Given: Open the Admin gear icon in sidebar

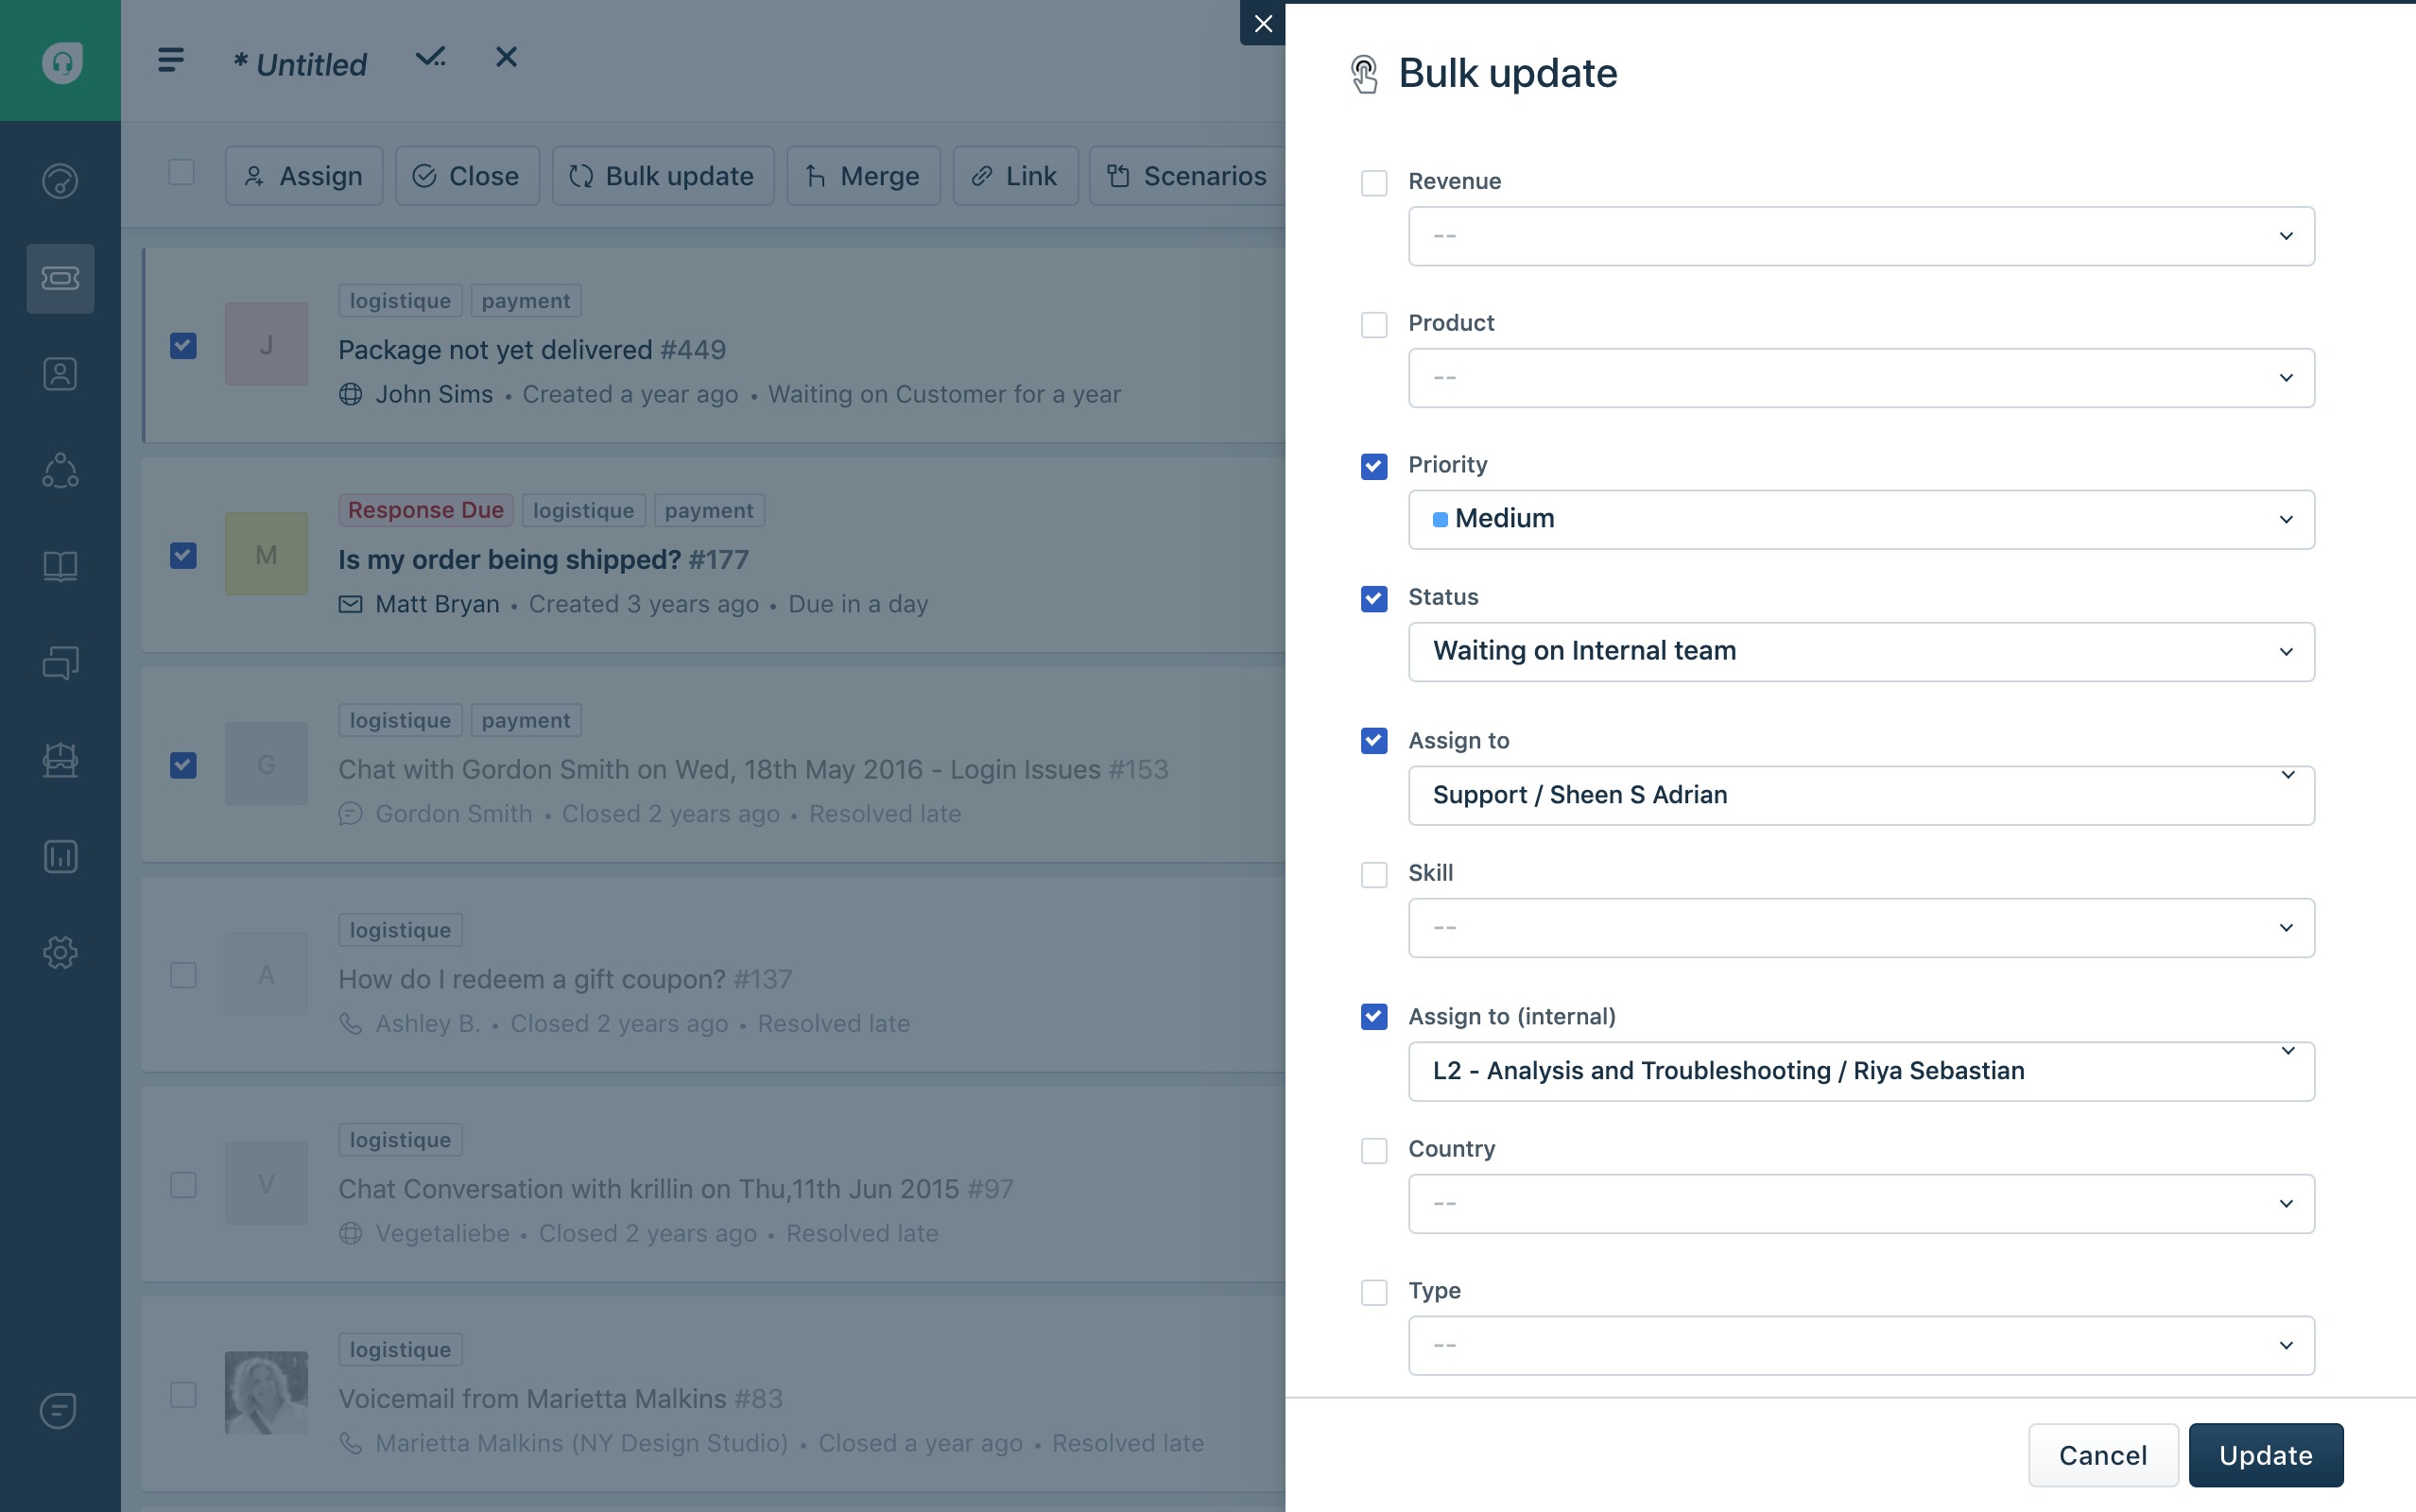Looking at the screenshot, I should 60,952.
